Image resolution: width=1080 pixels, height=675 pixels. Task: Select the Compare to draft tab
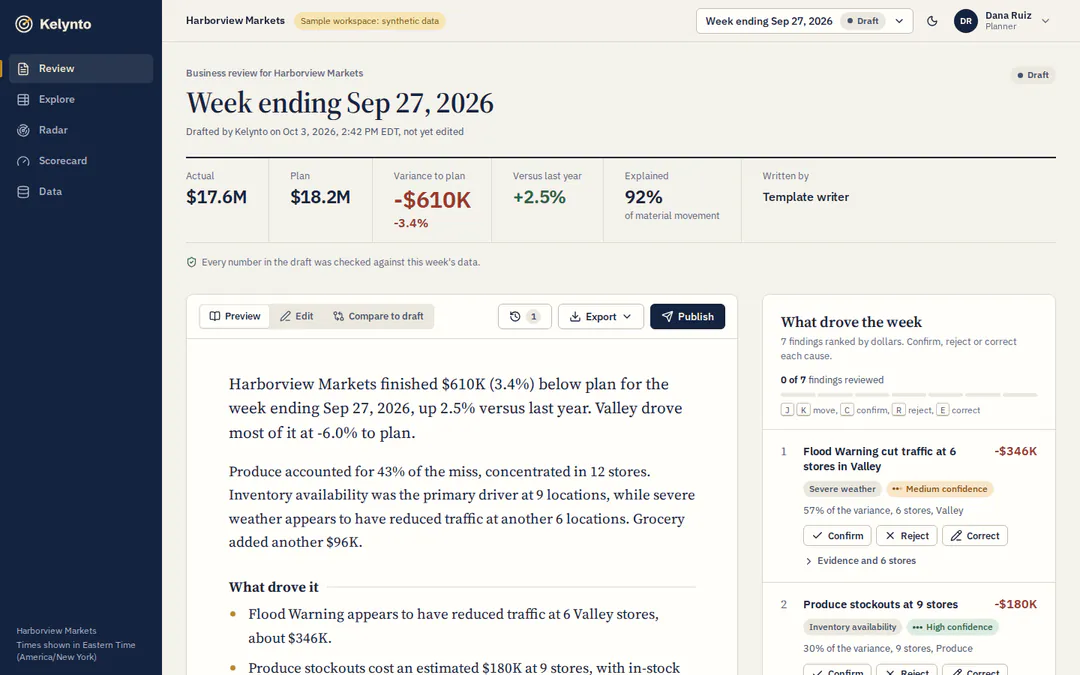coord(378,316)
